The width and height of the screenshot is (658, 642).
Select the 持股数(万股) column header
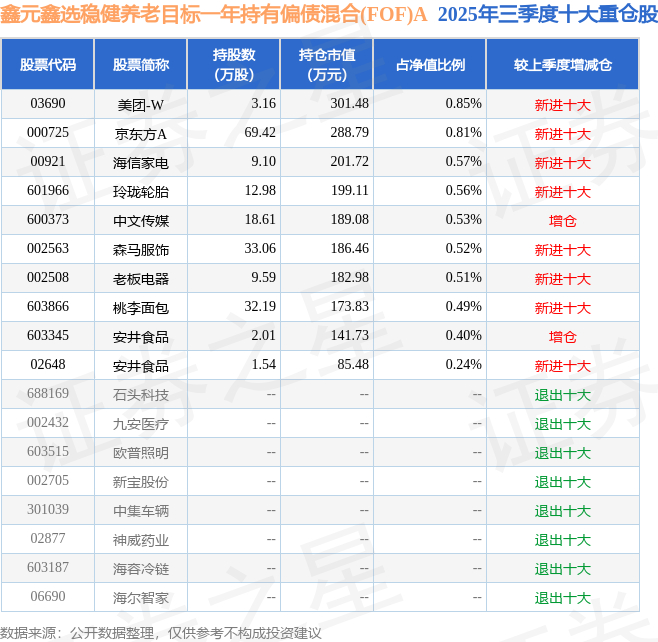[x=234, y=65]
